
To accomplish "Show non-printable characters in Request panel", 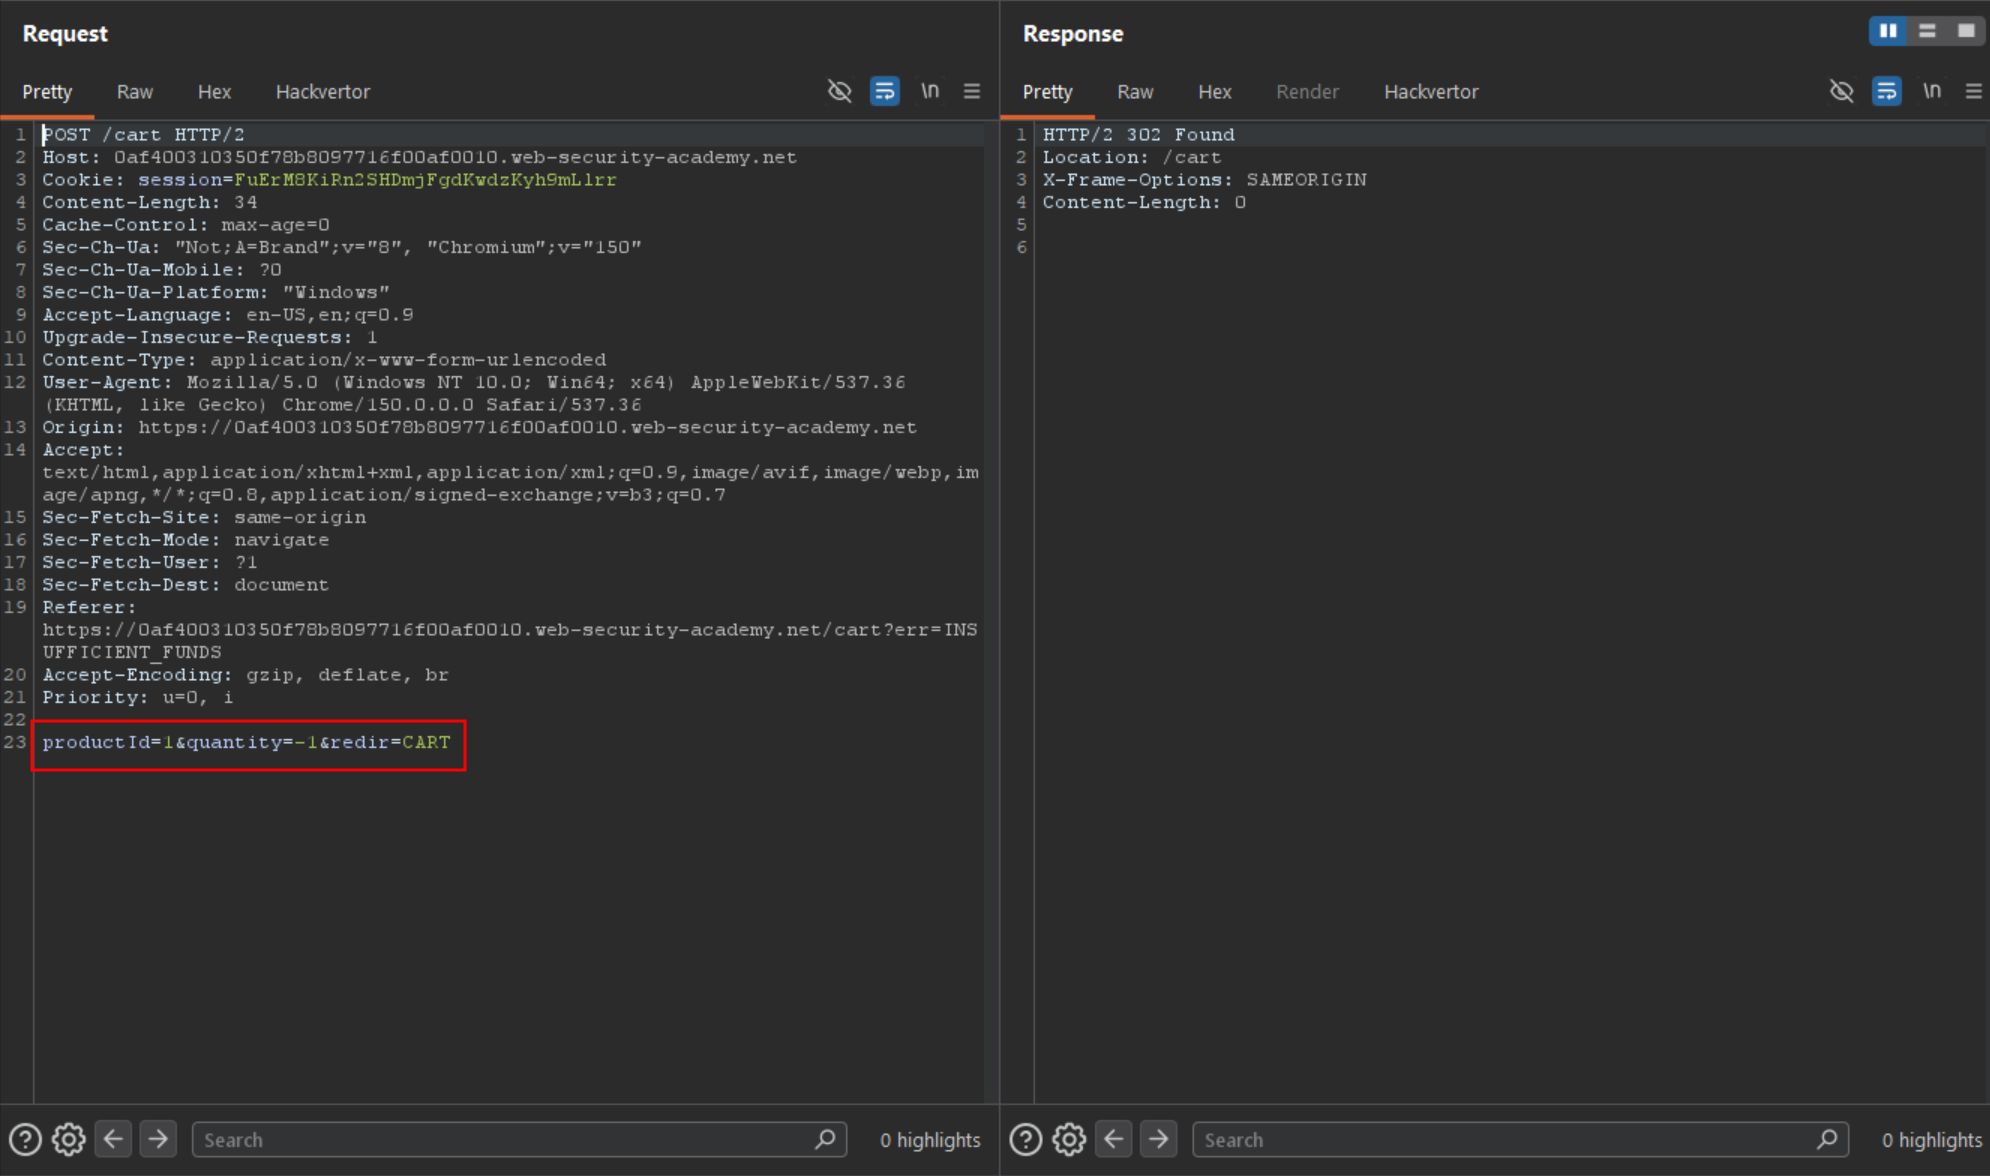I will [930, 91].
